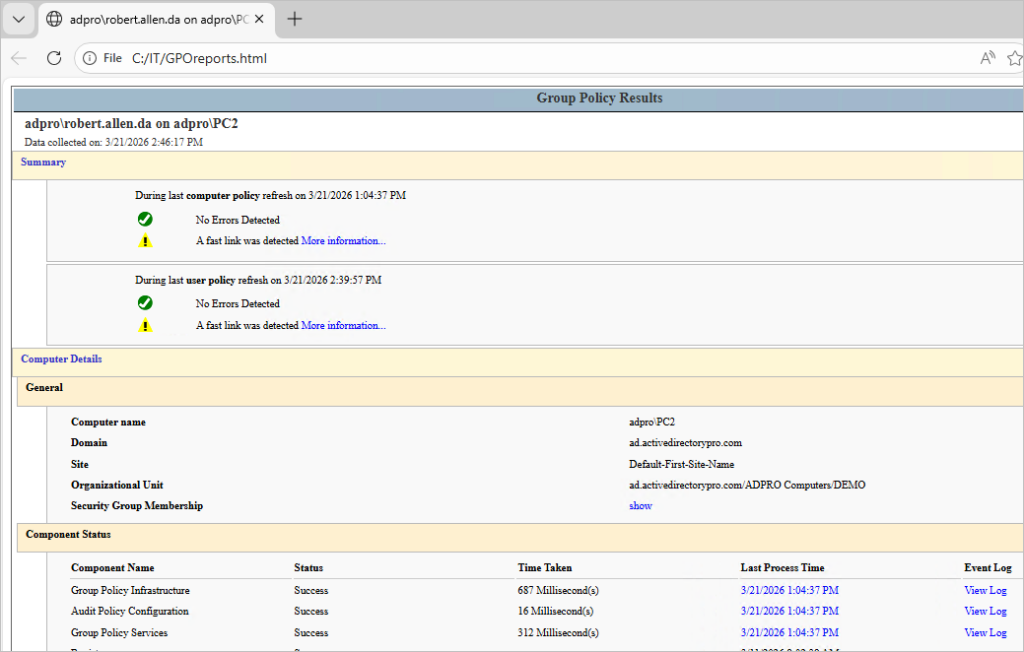Click yellow warning icon for computer policy

pyautogui.click(x=145, y=241)
